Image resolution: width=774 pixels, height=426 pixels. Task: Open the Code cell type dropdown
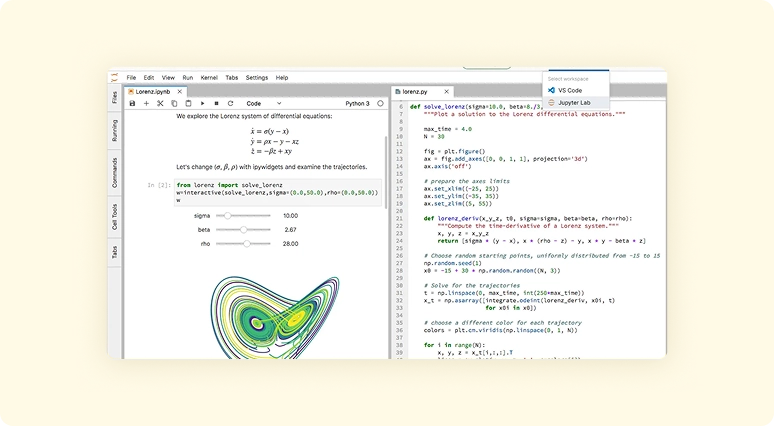262,103
